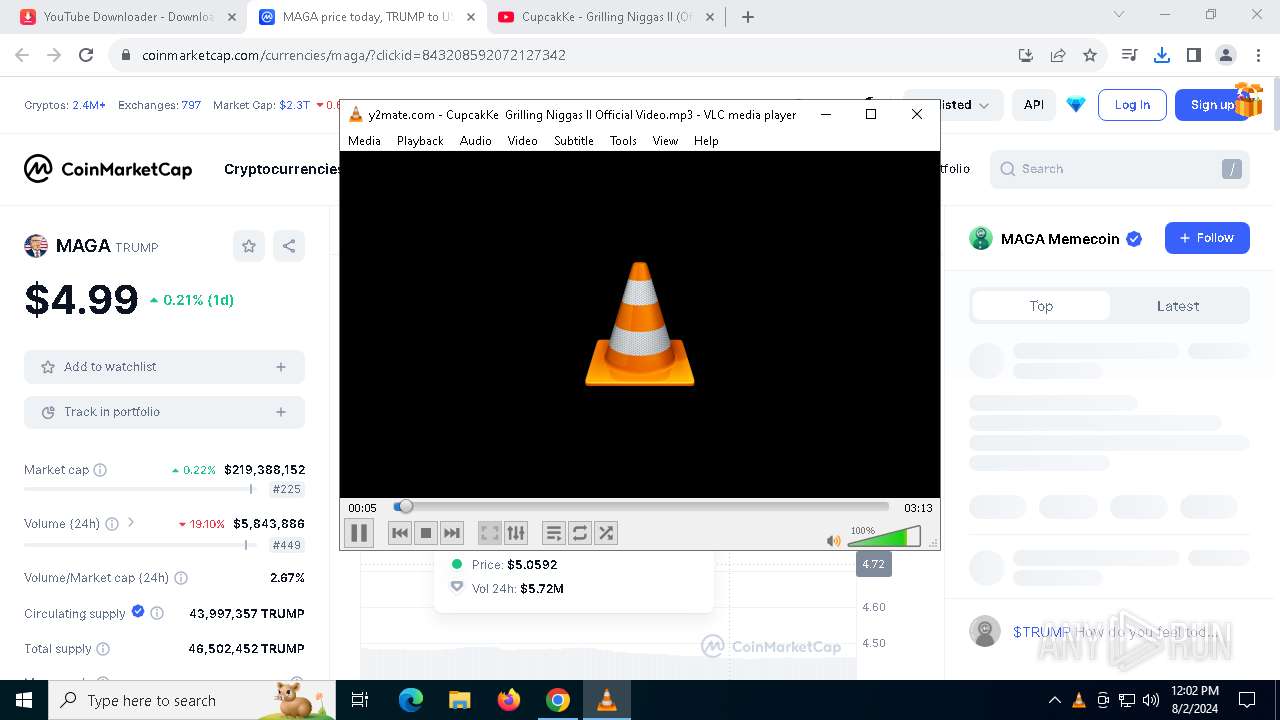Seek along the VLC progress bar
The image size is (1280, 720).
pyautogui.click(x=641, y=507)
